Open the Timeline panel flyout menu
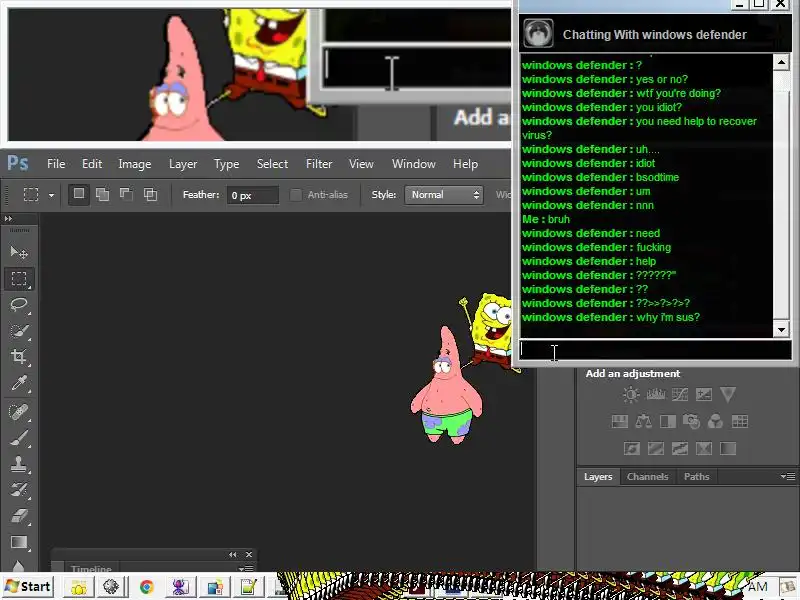This screenshot has height=600, width=800. 245,568
